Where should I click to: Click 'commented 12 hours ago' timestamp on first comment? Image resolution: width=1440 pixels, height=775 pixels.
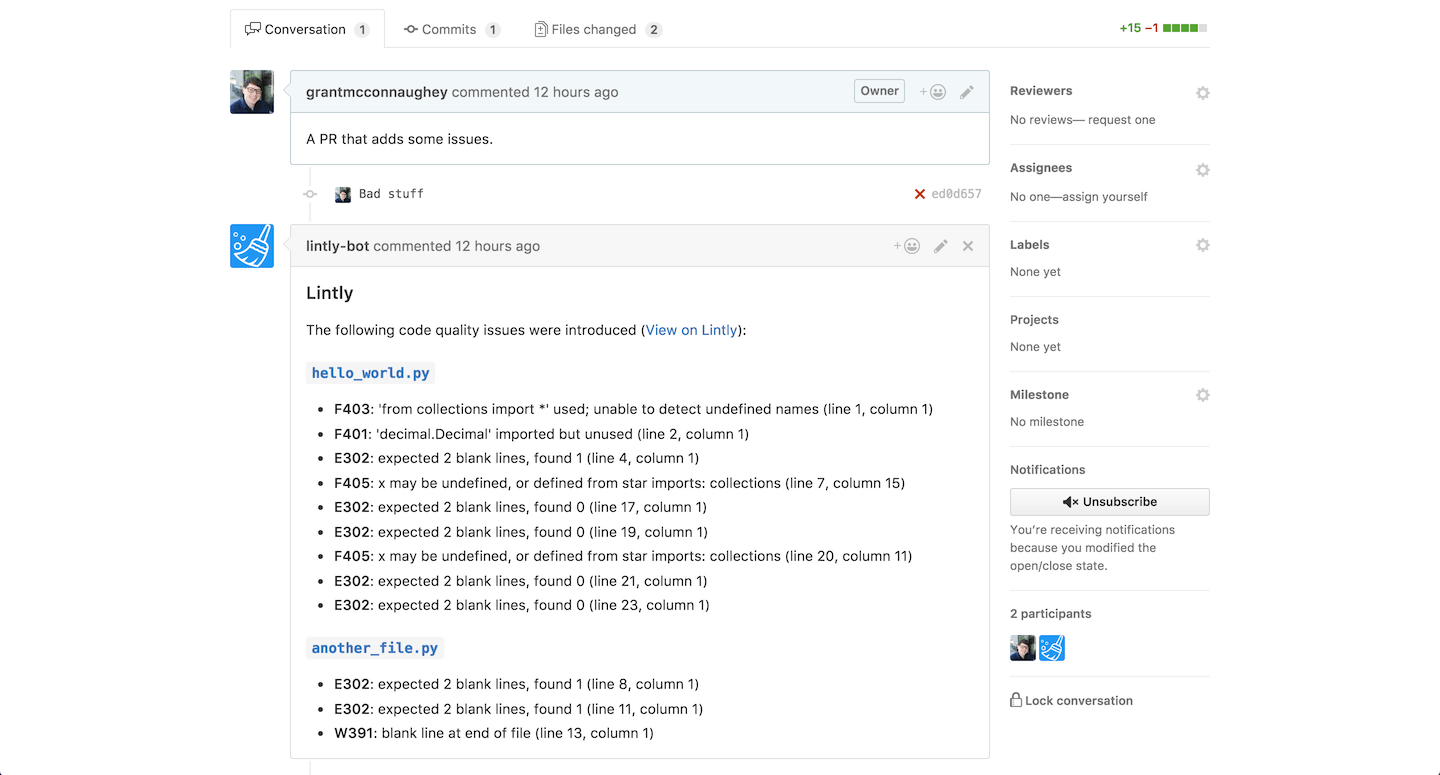(x=535, y=92)
